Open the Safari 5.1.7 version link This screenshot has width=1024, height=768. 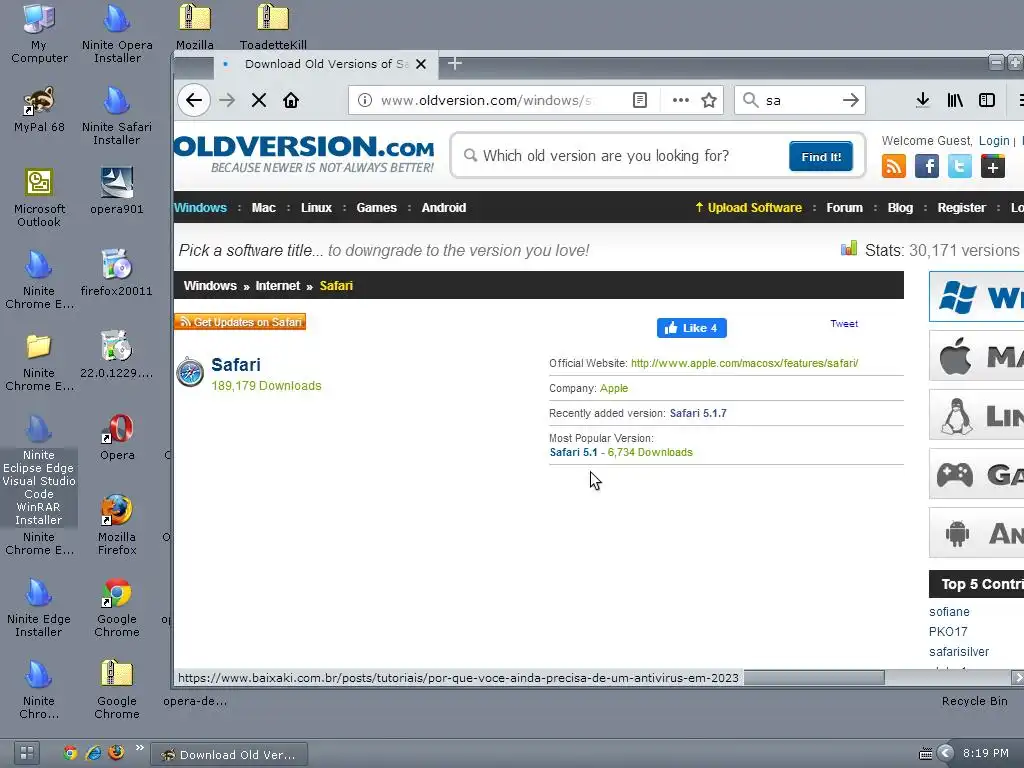698,413
